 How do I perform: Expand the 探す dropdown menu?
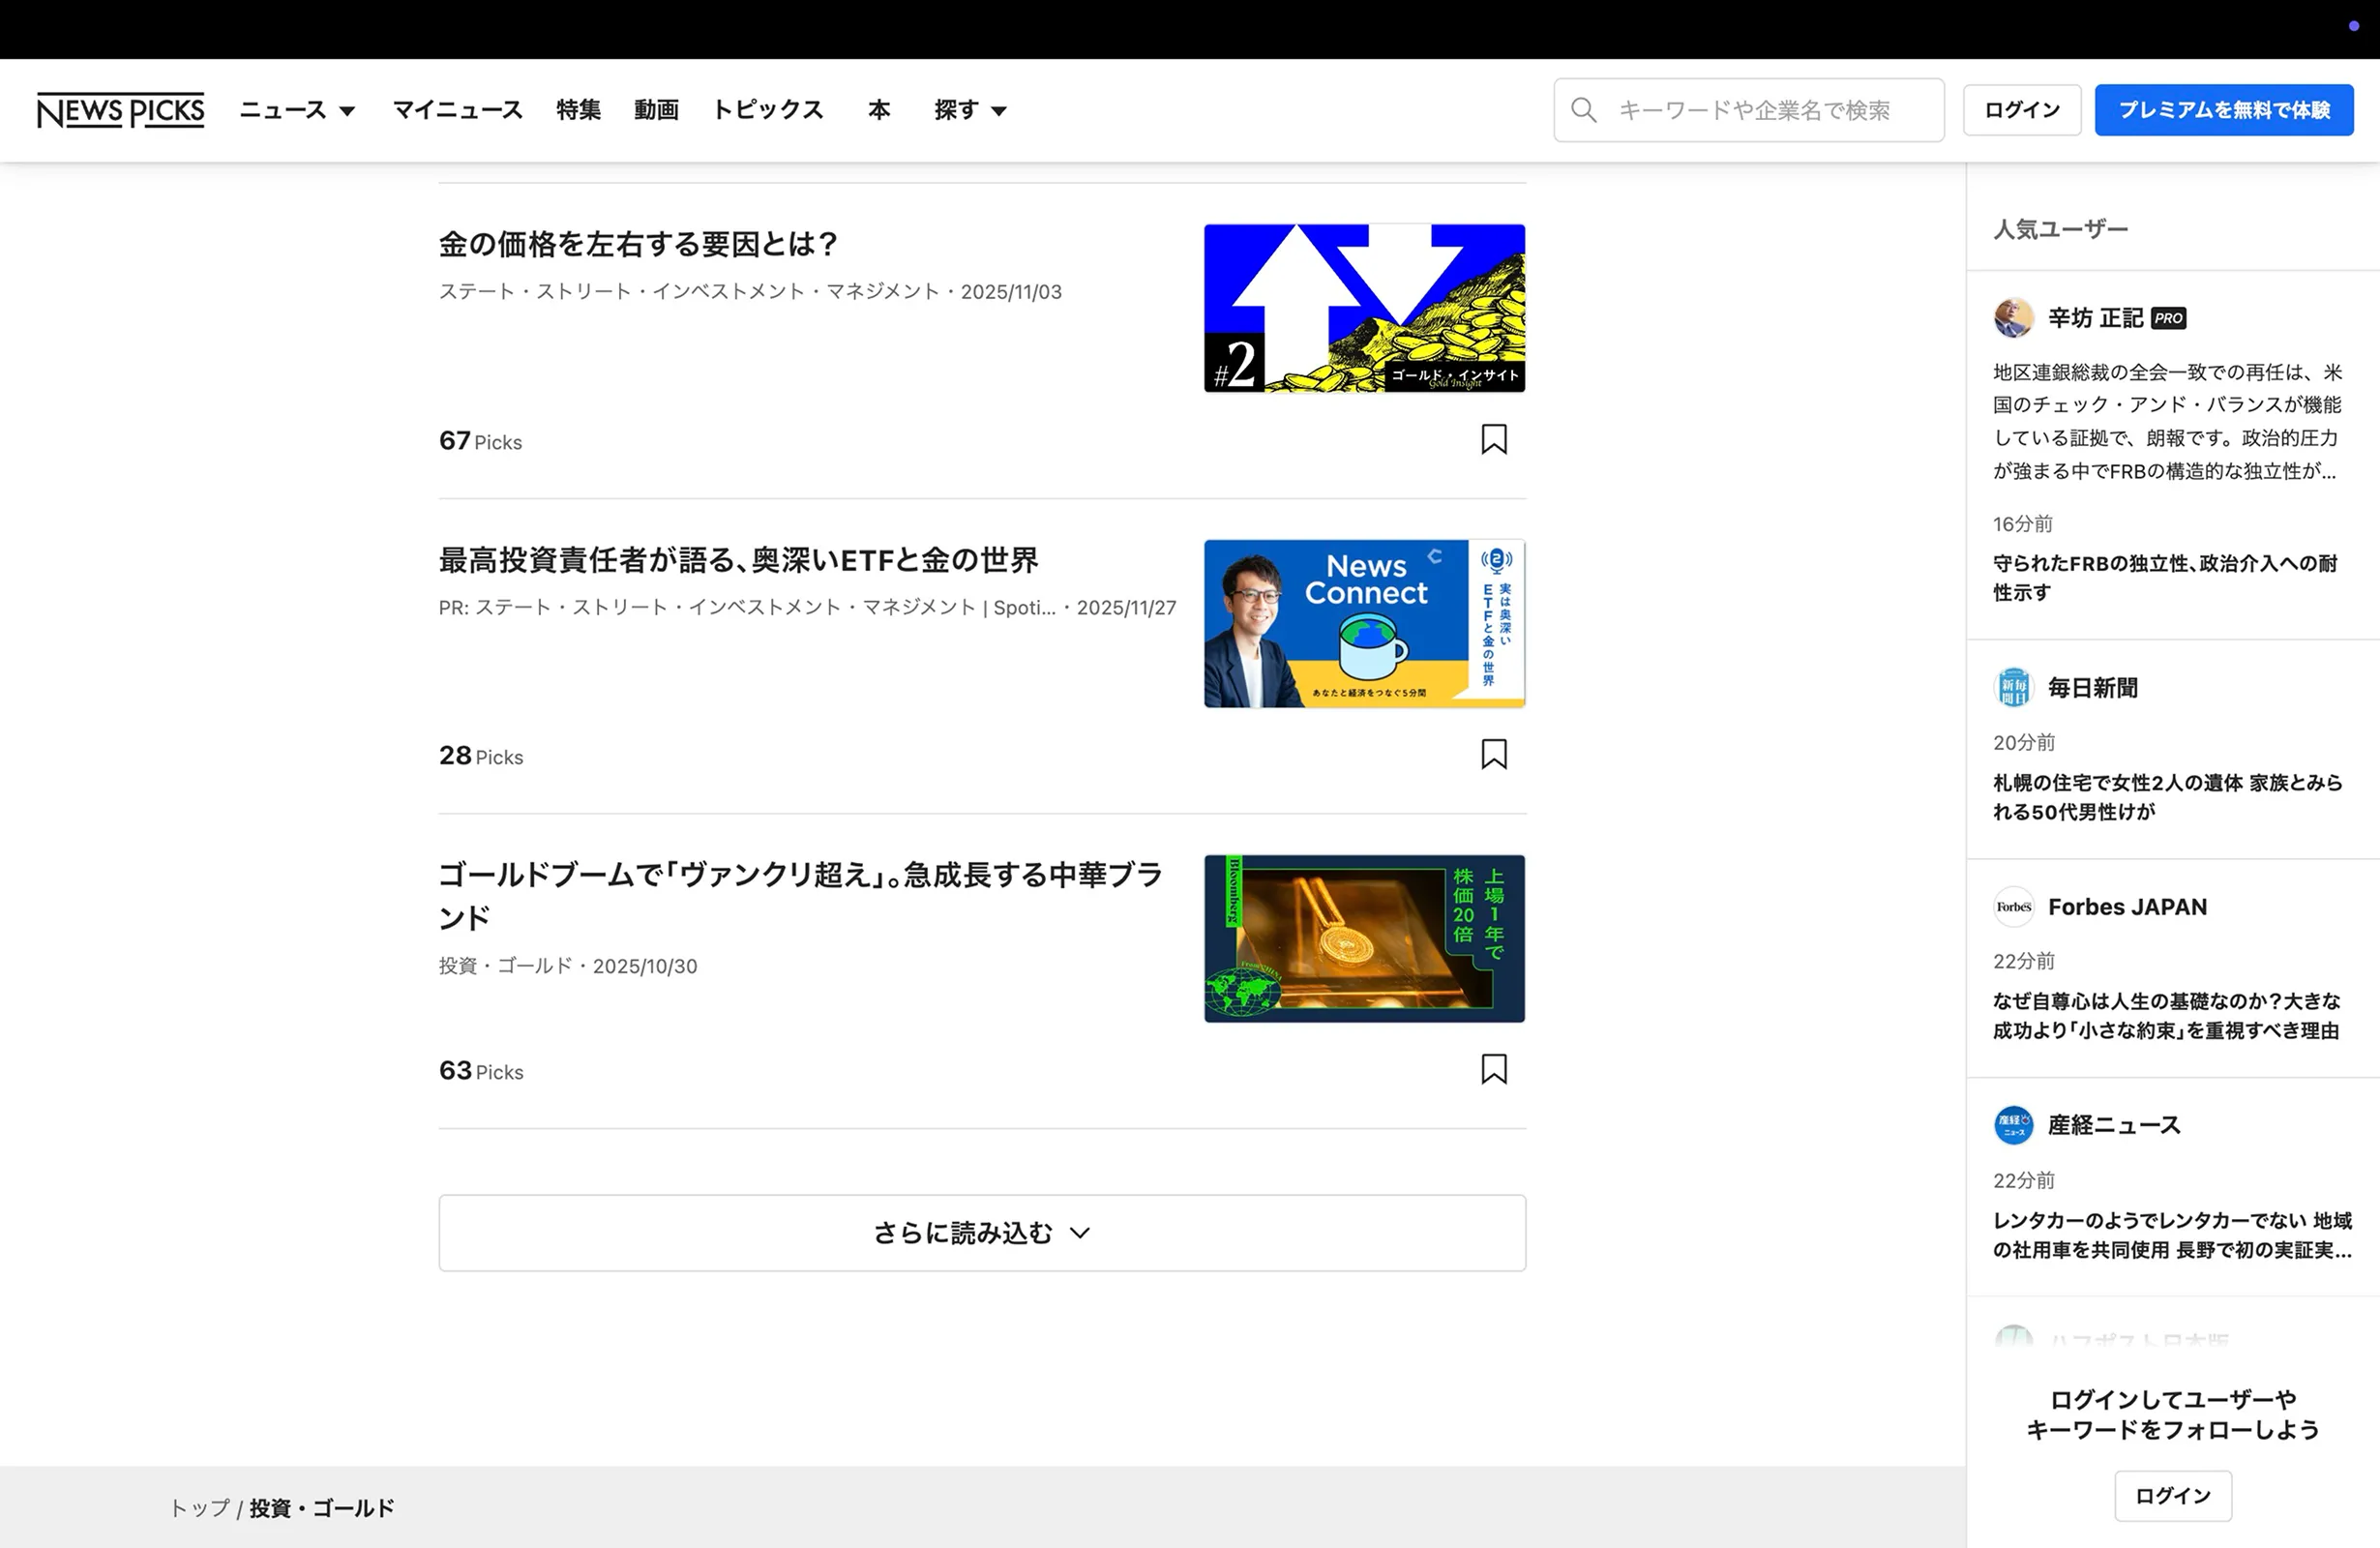[x=970, y=110]
